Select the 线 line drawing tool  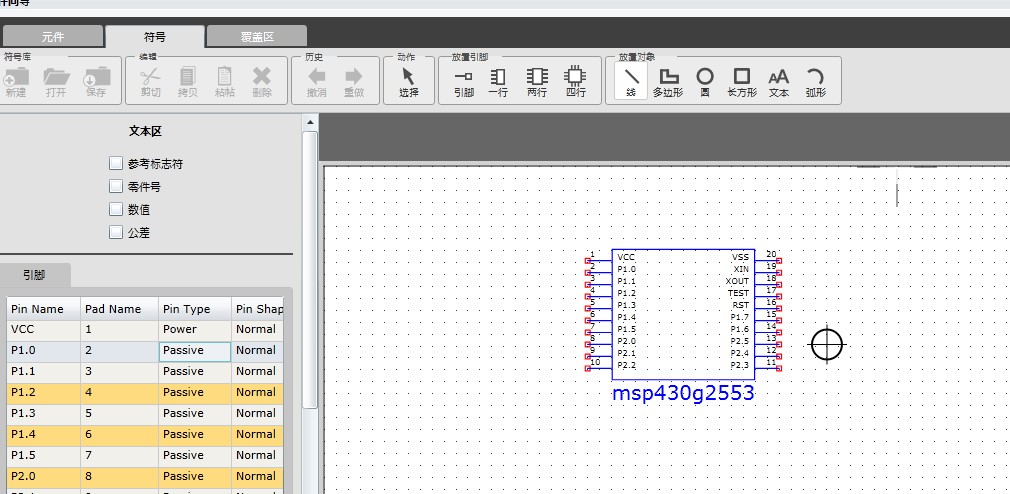click(631, 82)
